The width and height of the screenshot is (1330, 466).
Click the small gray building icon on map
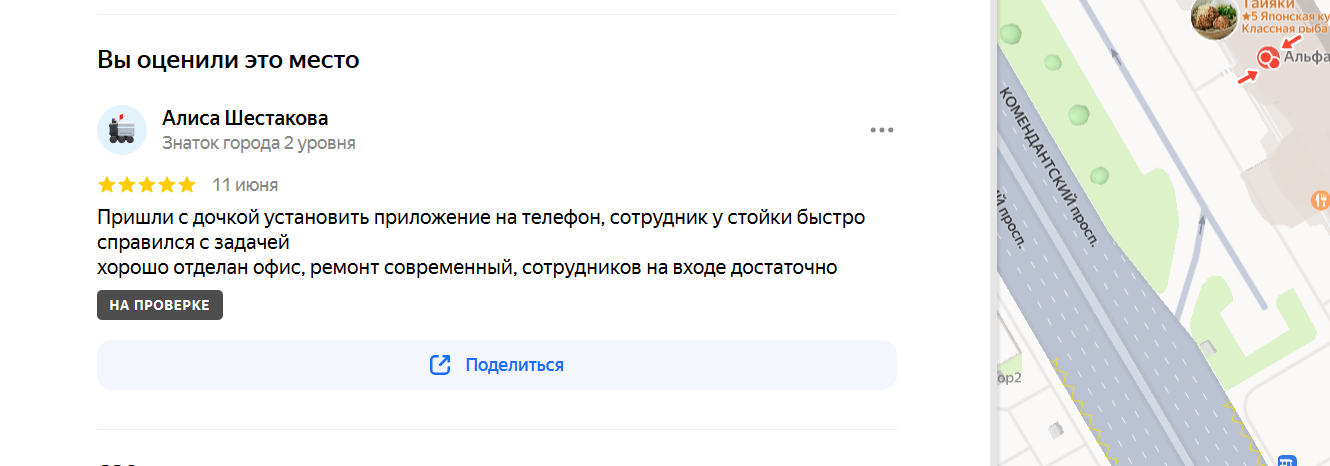[1209, 347]
